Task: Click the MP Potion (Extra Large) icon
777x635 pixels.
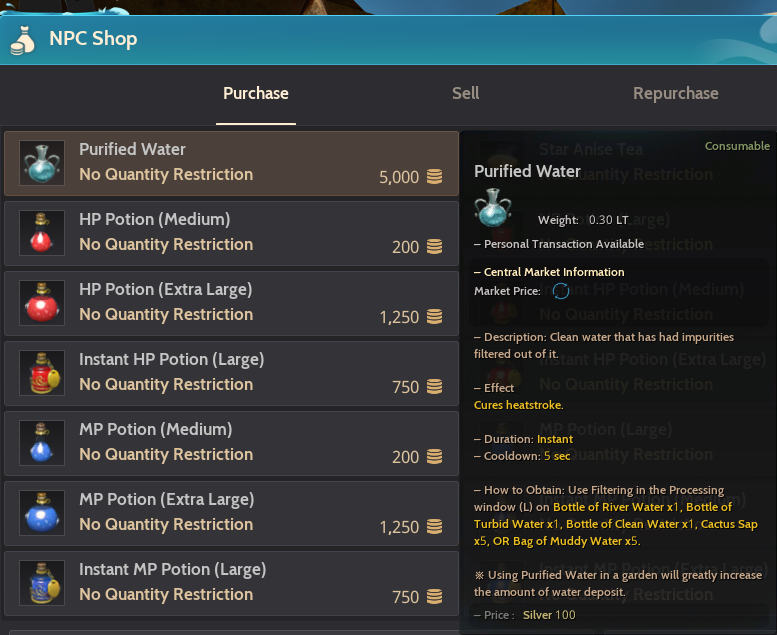Action: pos(42,513)
